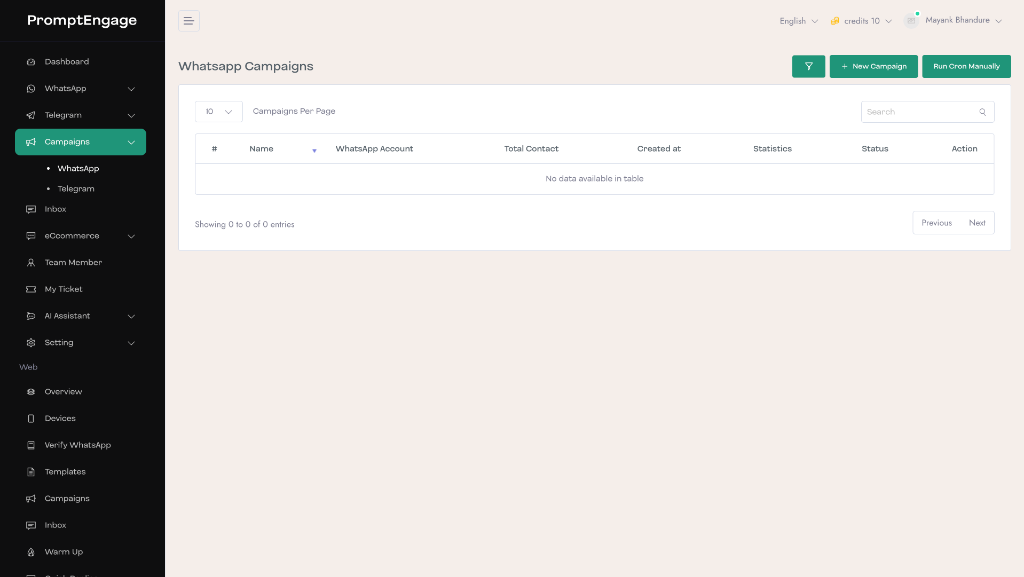
Task: Click the '#' column header
Action: (x=214, y=149)
